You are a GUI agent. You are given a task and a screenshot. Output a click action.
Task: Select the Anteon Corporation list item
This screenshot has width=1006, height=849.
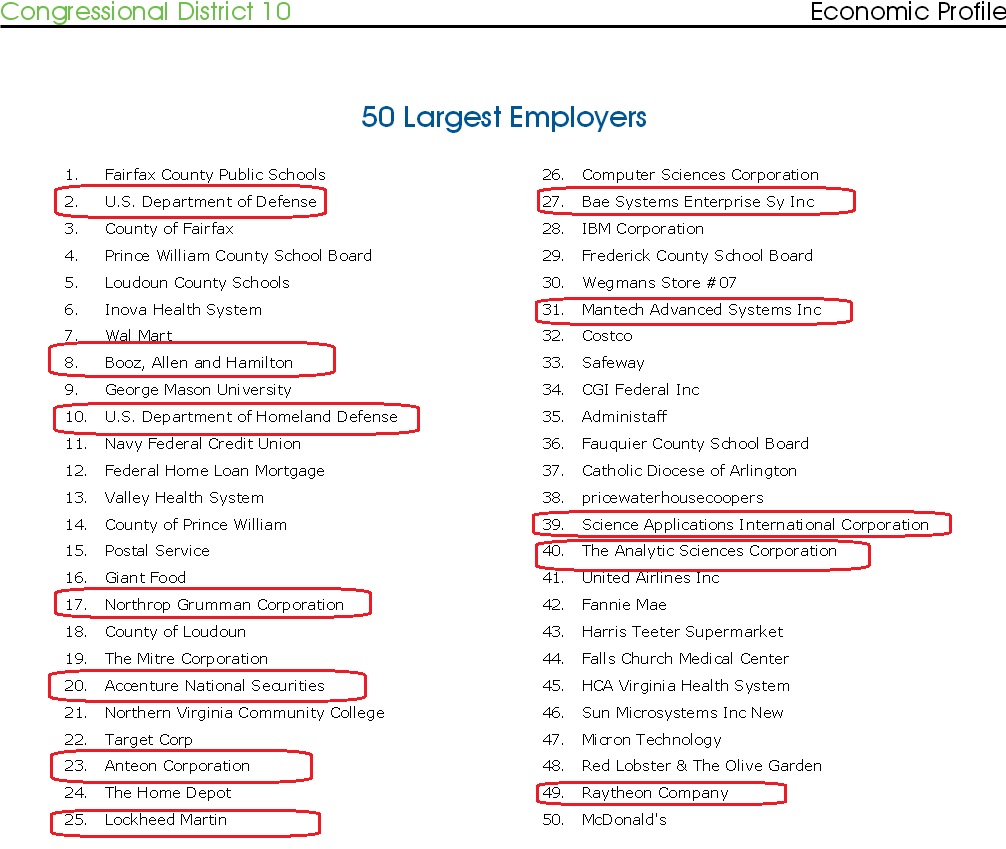pos(177,766)
